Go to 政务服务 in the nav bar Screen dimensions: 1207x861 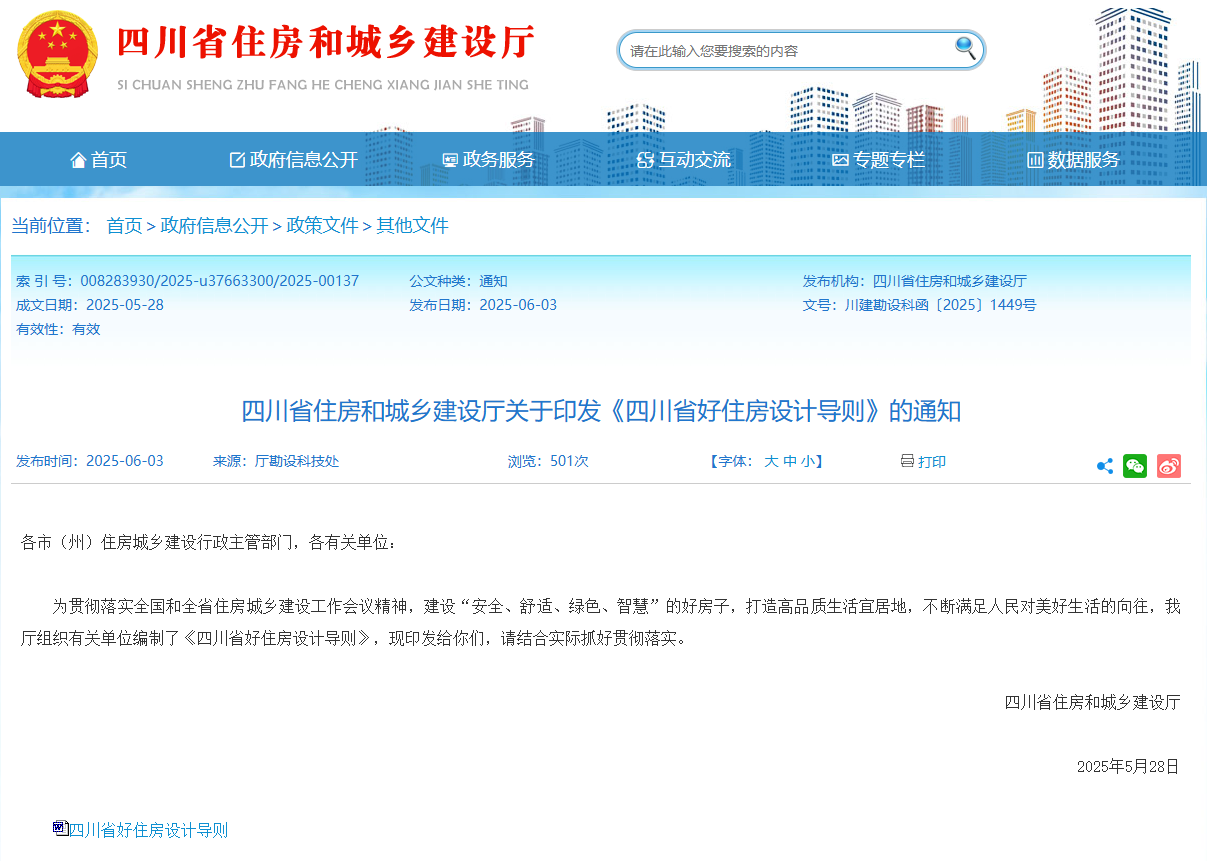pos(488,160)
